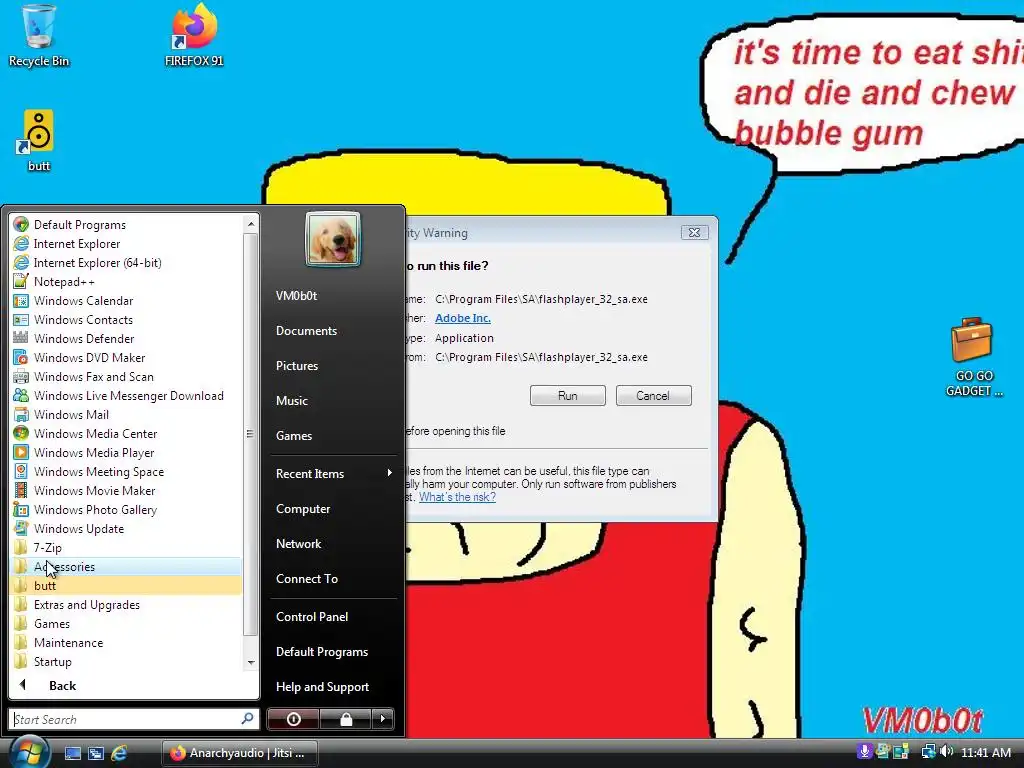Click the programs list scroll-down arrow
The height and width of the screenshot is (768, 1024).
251,662
